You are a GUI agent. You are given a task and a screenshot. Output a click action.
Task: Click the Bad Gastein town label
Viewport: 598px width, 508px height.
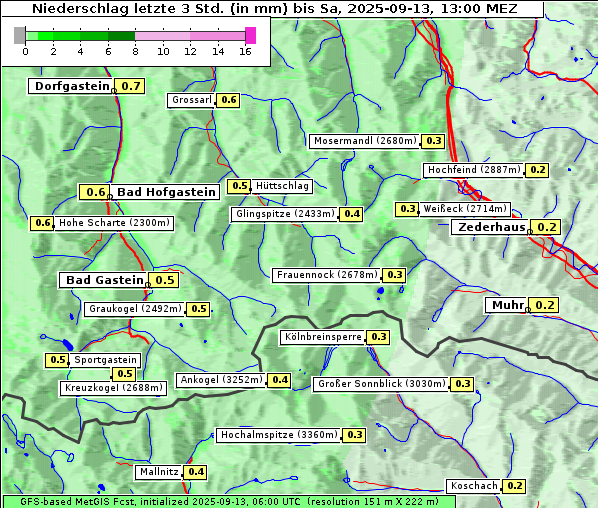pyautogui.click(x=104, y=280)
